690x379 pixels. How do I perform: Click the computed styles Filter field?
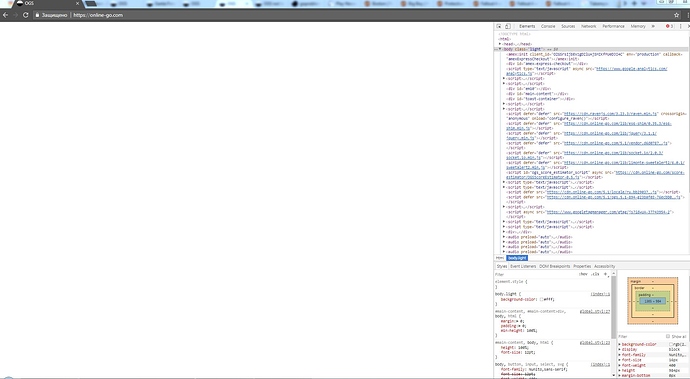coord(640,336)
